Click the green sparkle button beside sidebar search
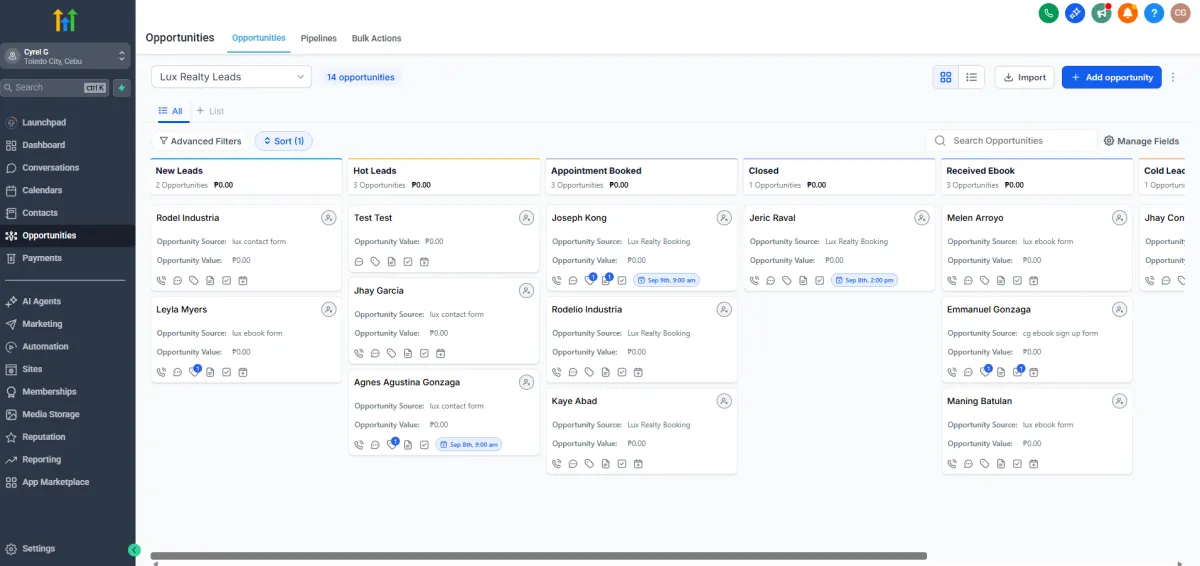This screenshot has width=1200, height=566. coord(122,88)
